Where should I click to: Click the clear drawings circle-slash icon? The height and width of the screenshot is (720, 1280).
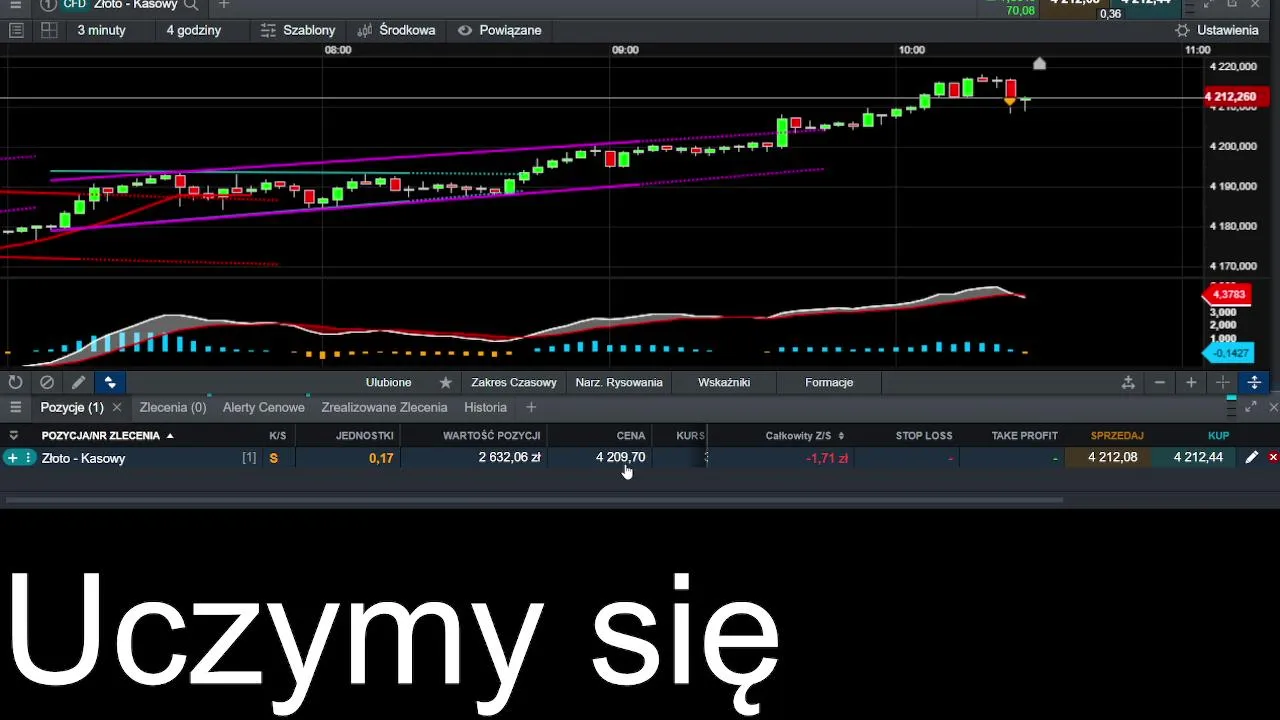(x=47, y=382)
